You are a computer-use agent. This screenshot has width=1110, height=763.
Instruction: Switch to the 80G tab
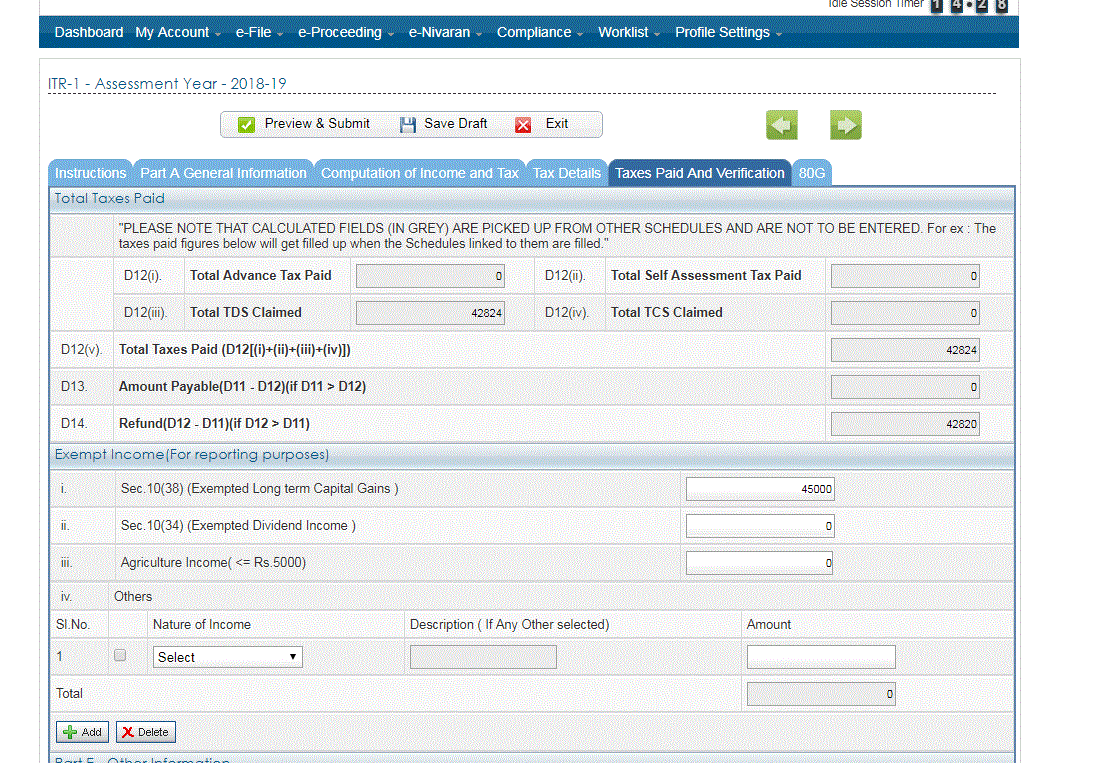coord(811,173)
